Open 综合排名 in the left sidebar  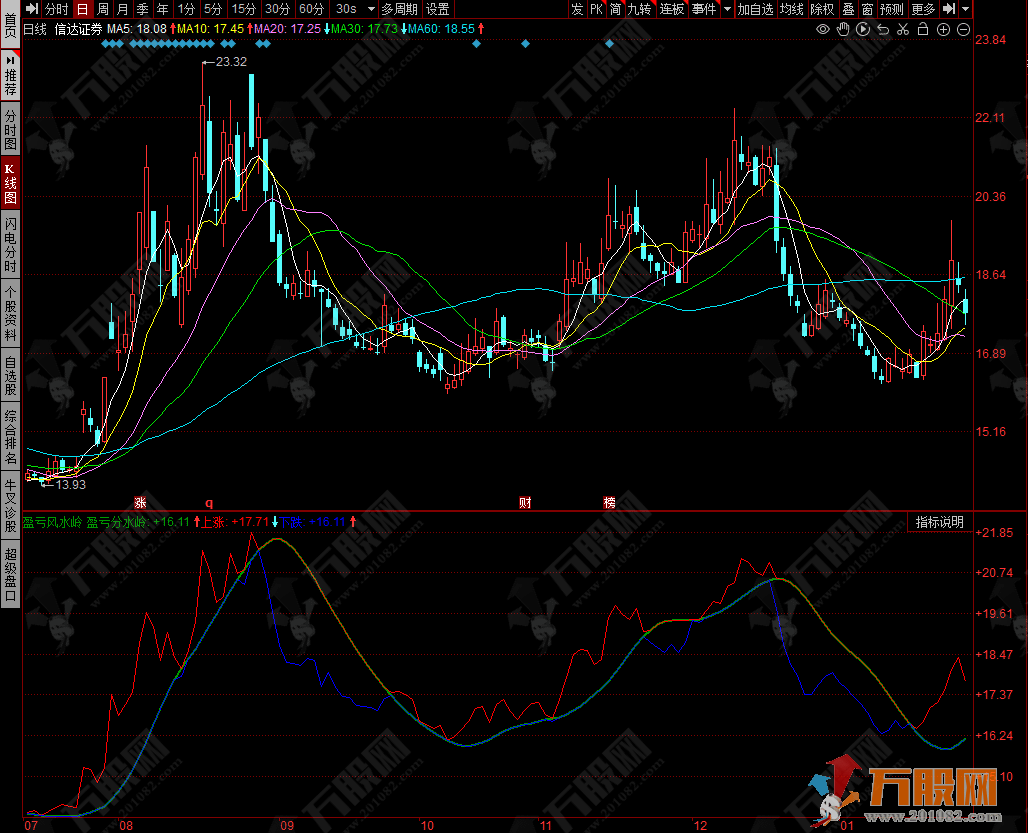tap(10, 436)
